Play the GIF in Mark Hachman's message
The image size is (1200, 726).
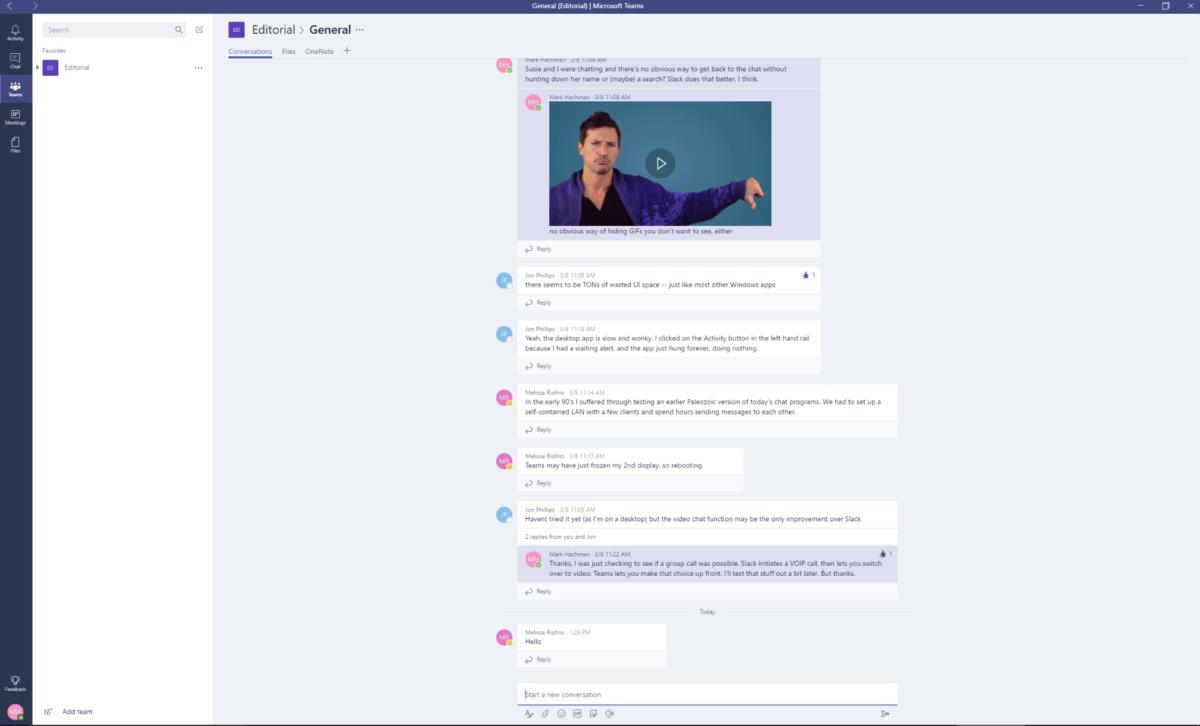[660, 163]
